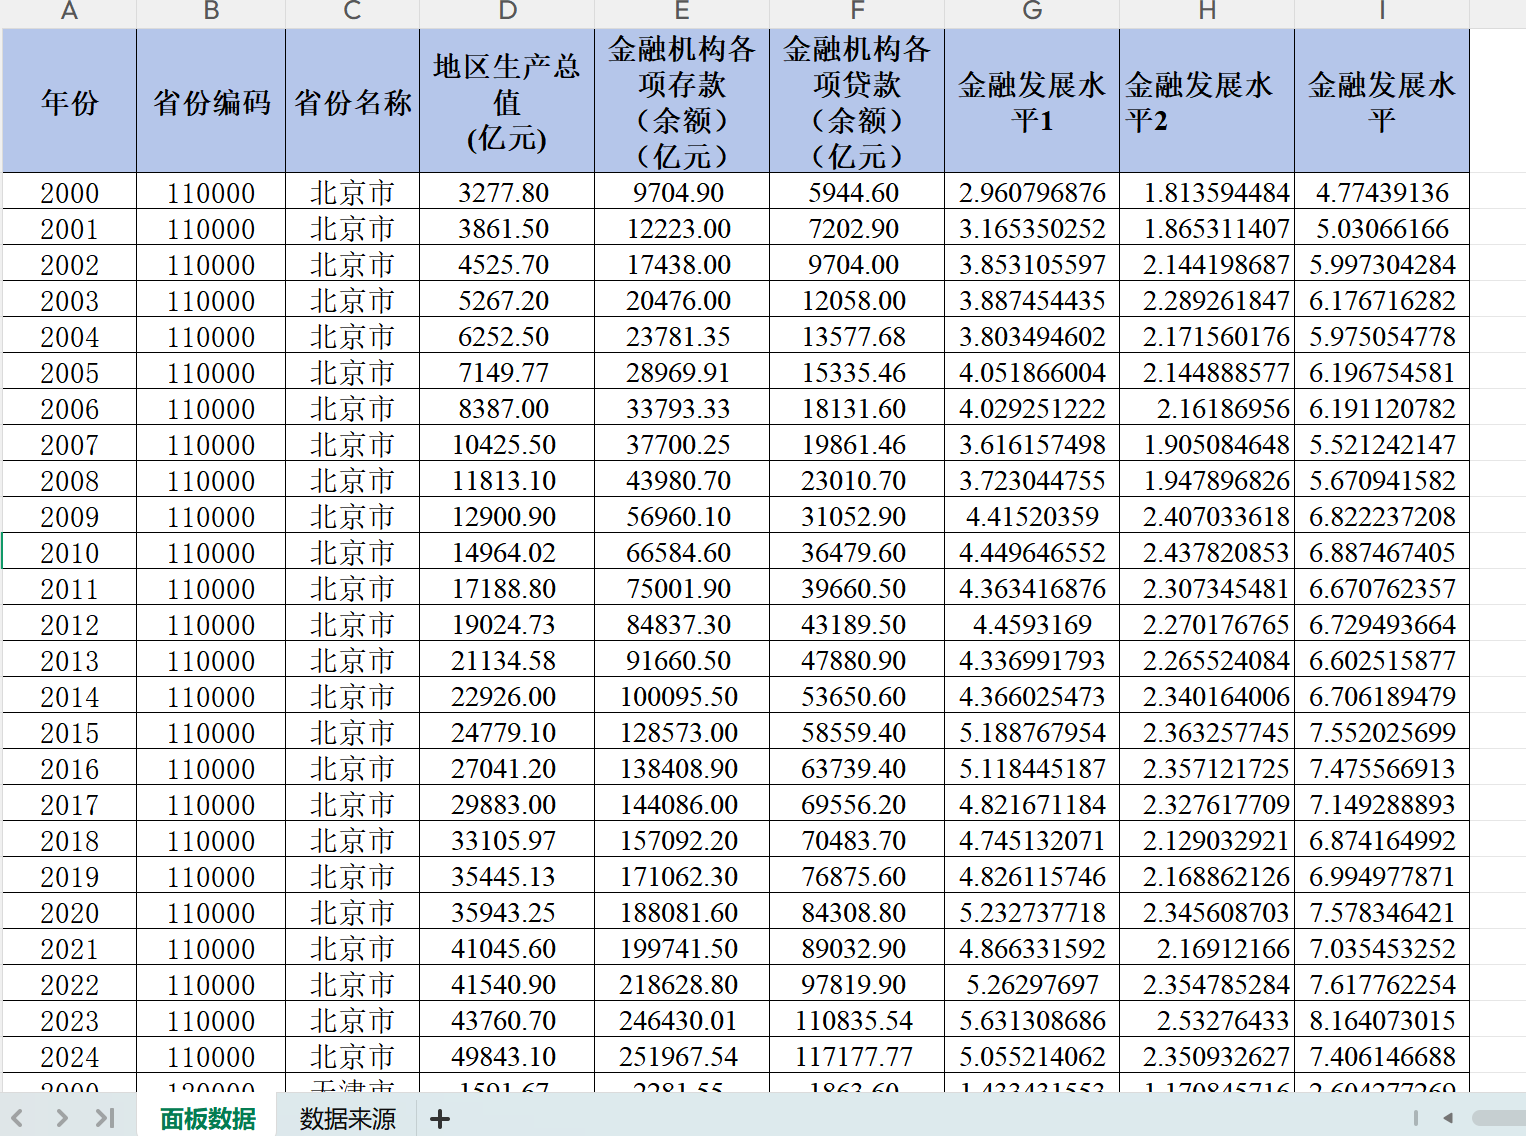The image size is (1526, 1136).
Task: Click the 金融发展水平1 header cell
Action: click(1032, 101)
